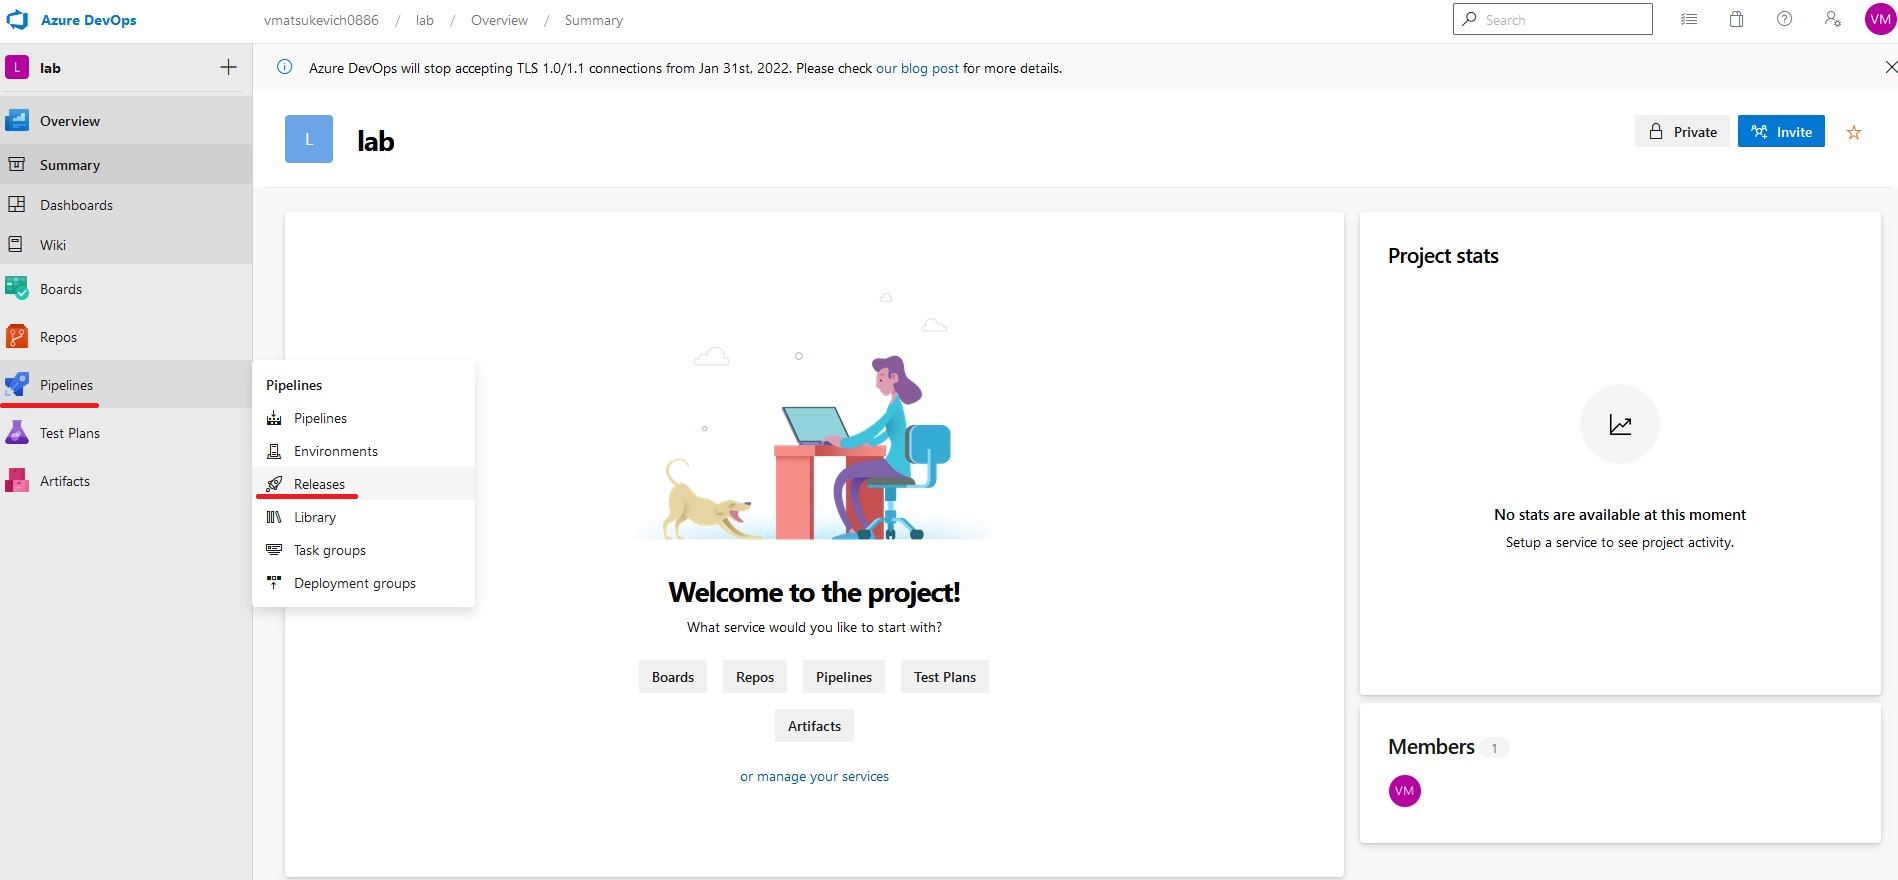Screen dimensions: 1898x880
Task: Select Library in the flyout menu
Action: (364, 517)
